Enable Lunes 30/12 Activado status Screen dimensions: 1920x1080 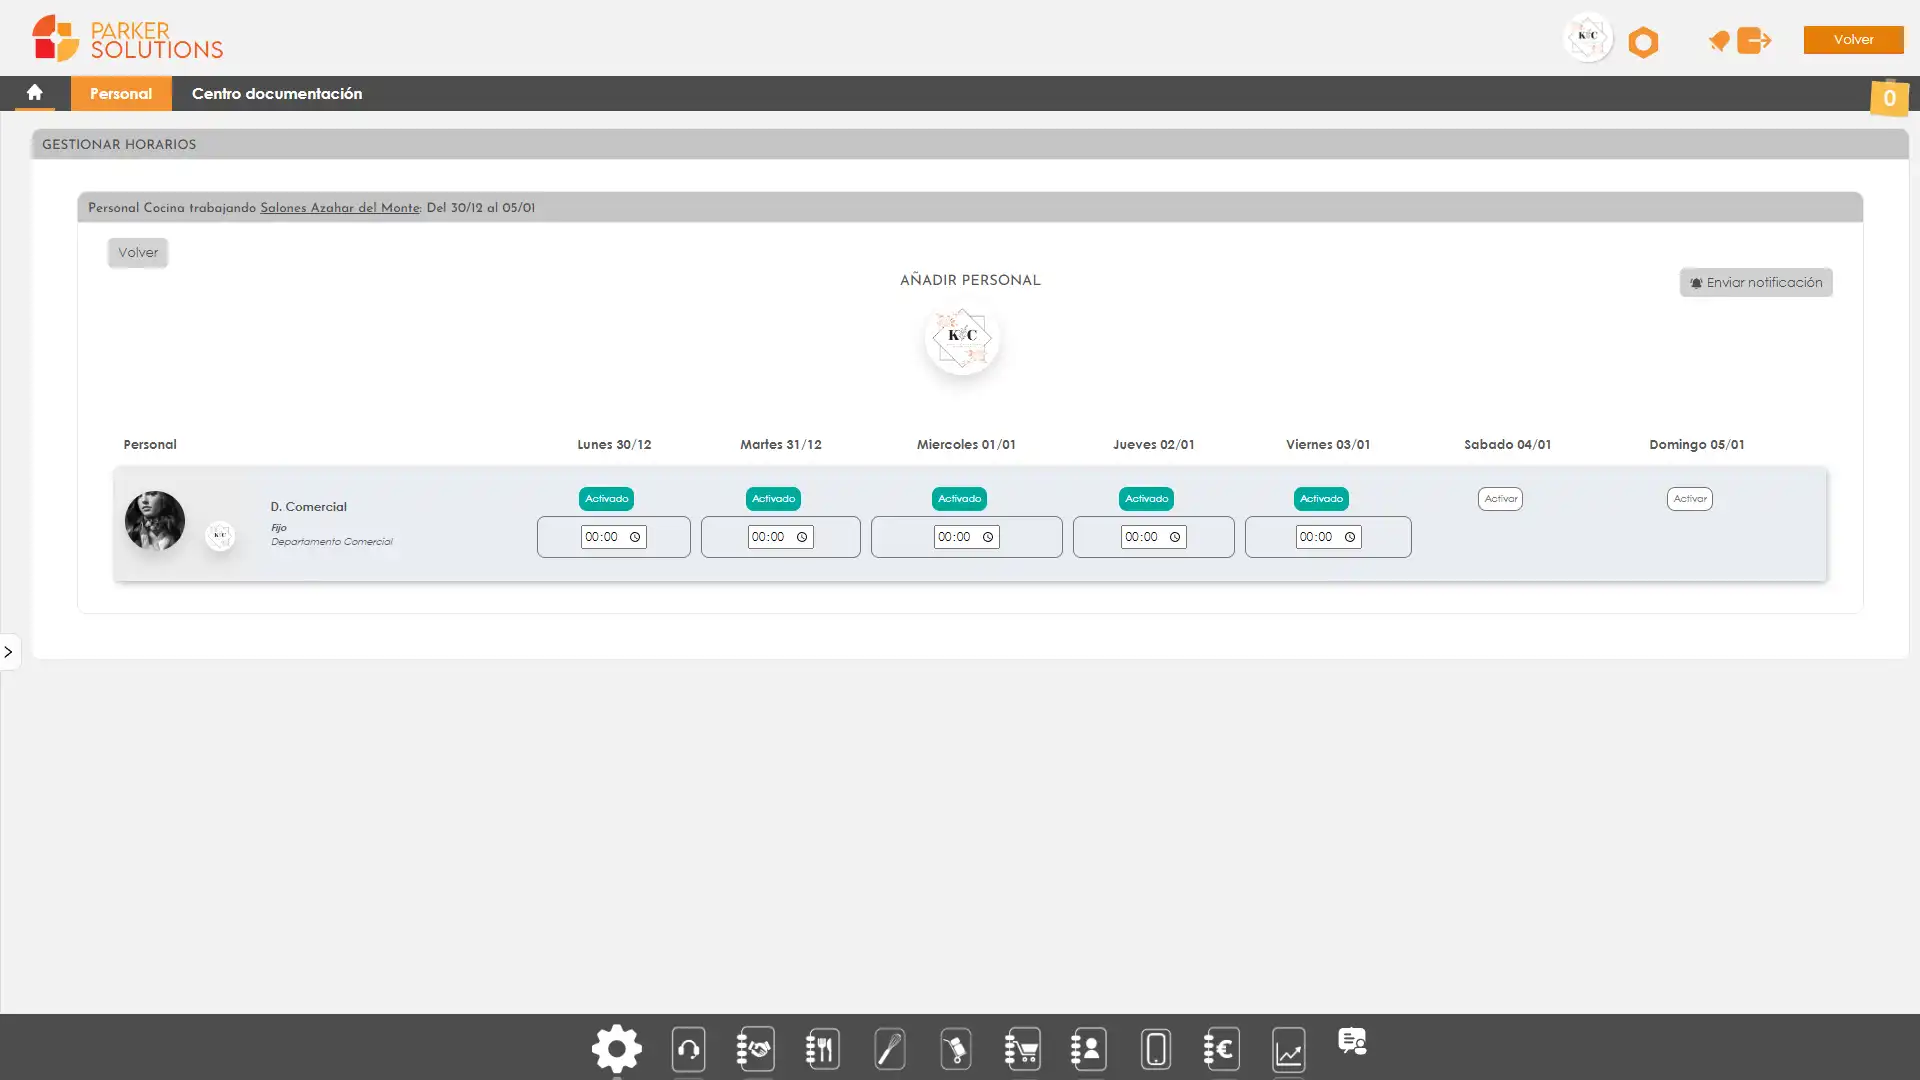click(x=607, y=497)
